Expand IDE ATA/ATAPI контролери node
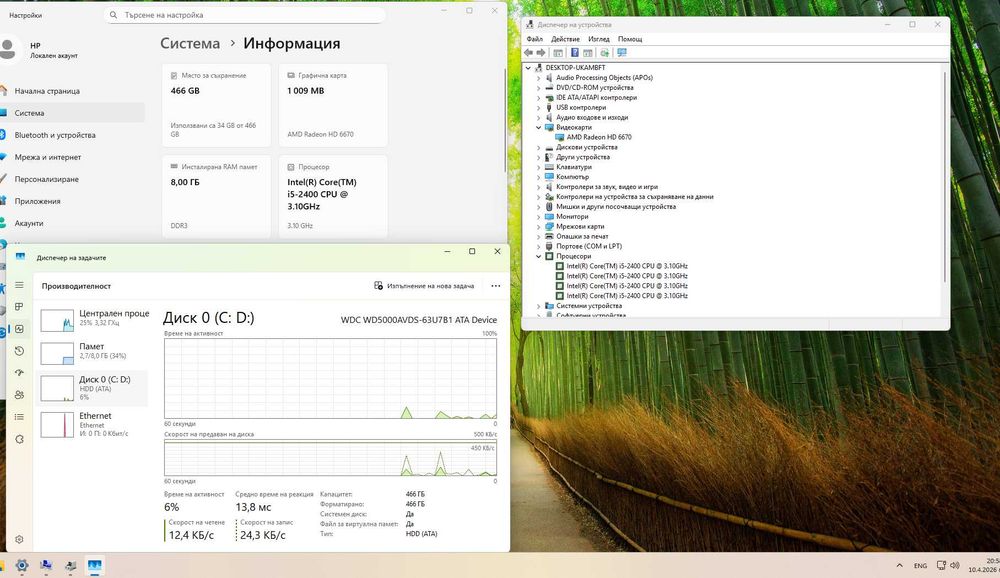Screen dimensions: 1000x578 538,98
